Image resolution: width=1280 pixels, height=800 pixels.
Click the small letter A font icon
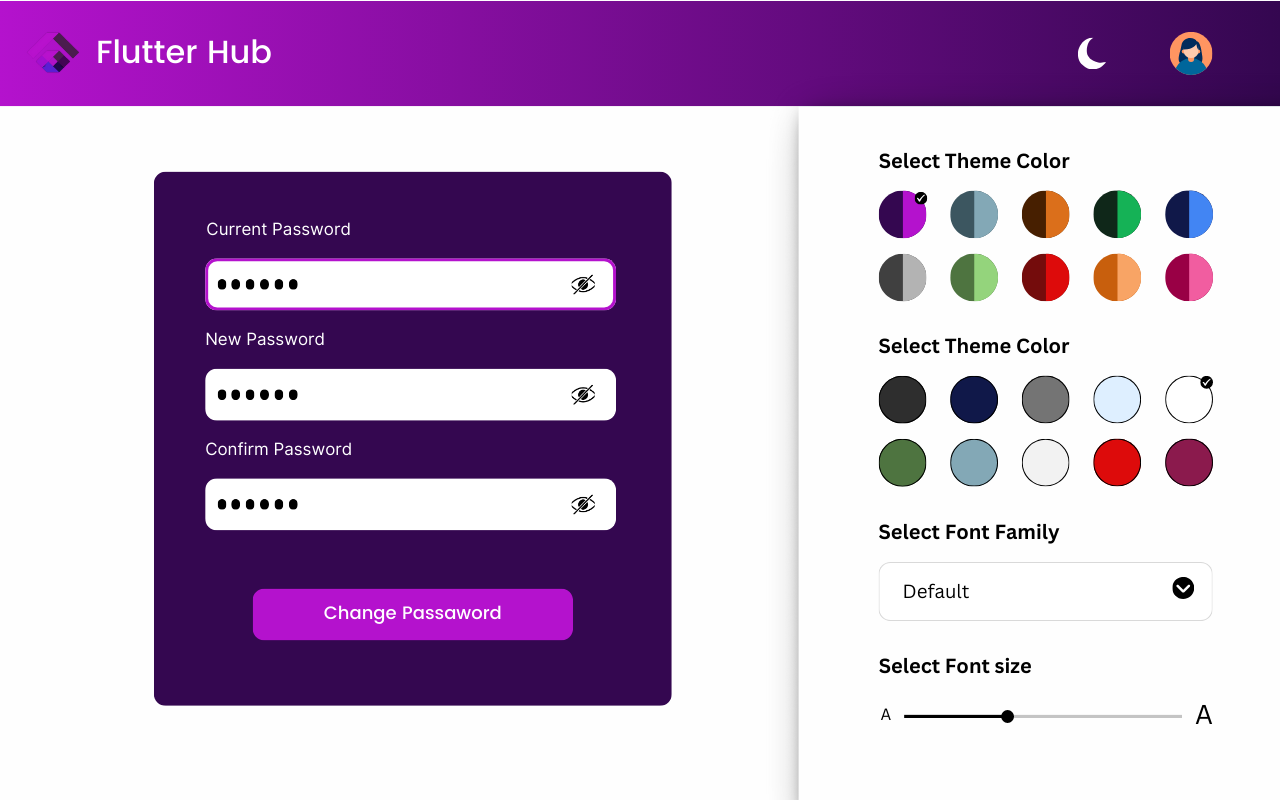[x=885, y=715]
